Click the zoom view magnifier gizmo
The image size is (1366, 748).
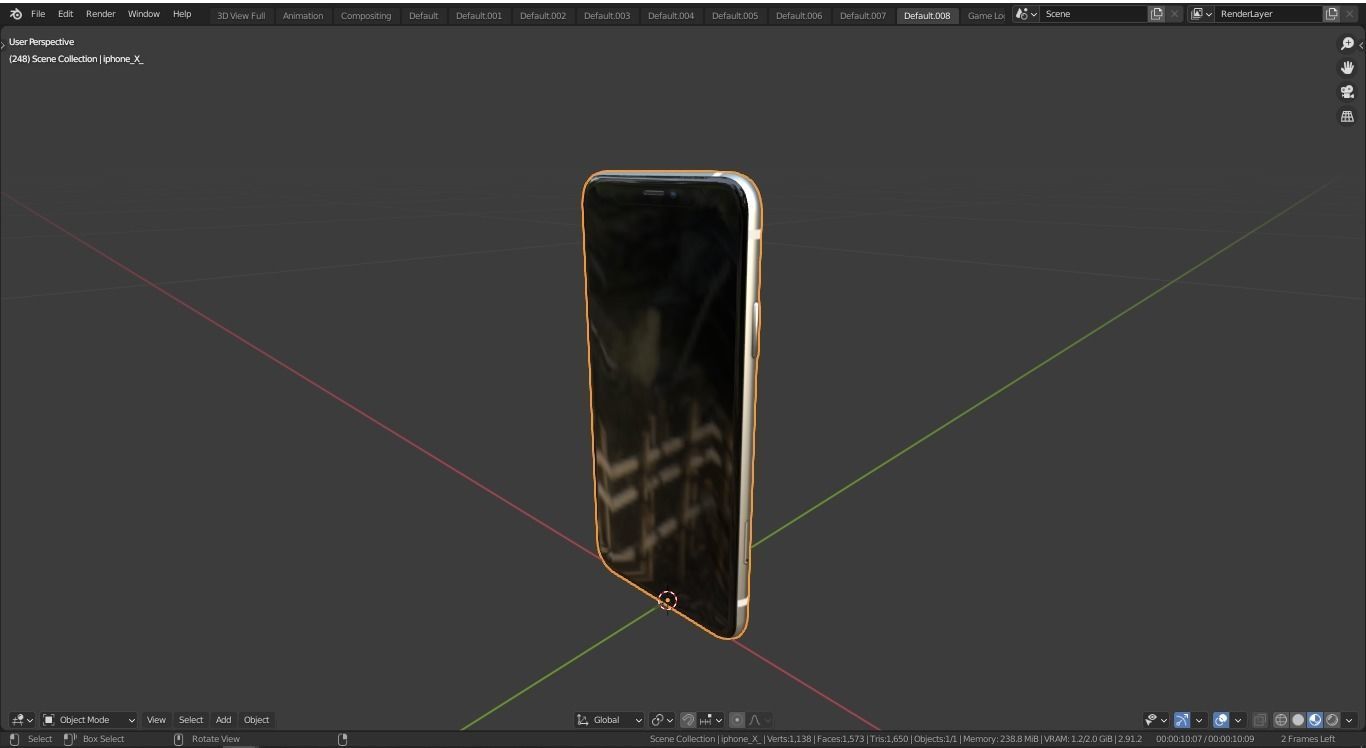pyautogui.click(x=1347, y=44)
